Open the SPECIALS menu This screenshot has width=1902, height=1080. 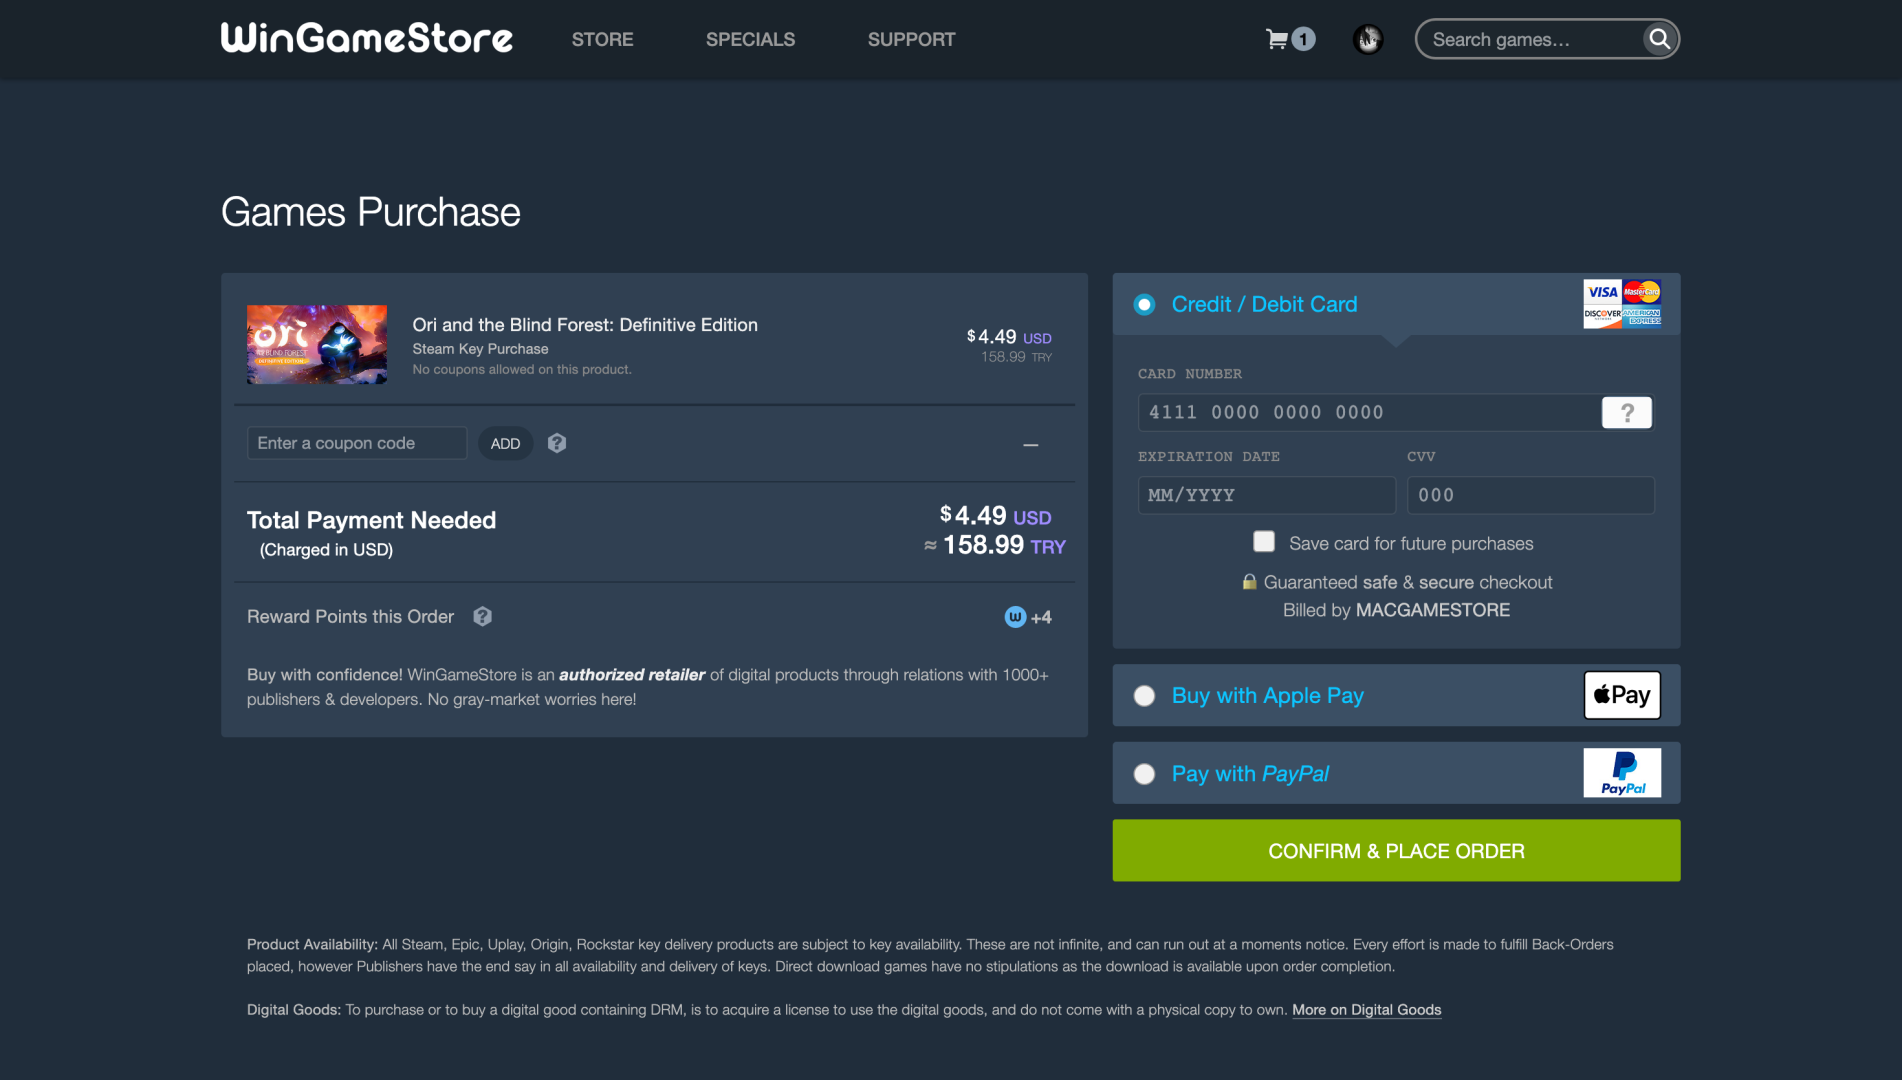[x=750, y=39]
